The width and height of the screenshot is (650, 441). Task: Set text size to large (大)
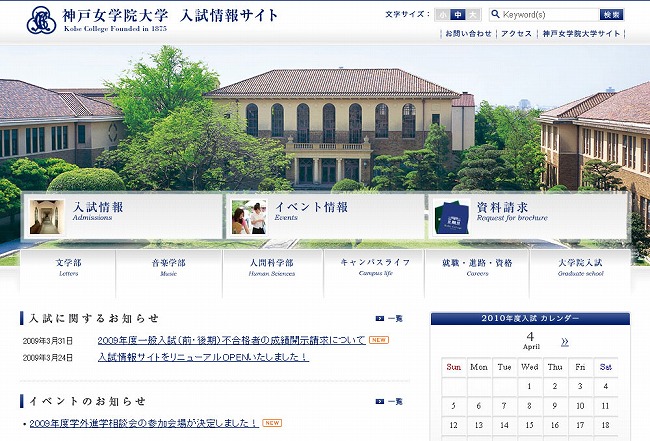click(x=473, y=15)
